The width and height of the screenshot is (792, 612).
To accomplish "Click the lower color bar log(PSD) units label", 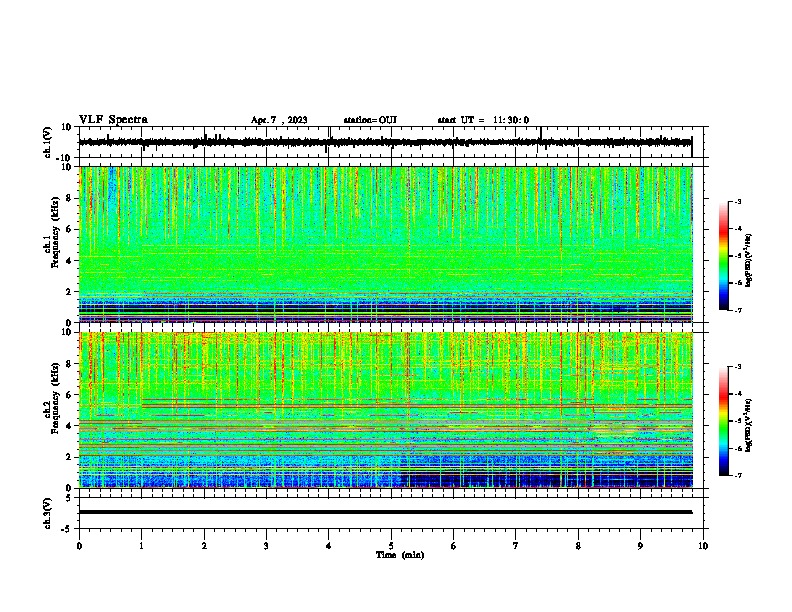I will [x=749, y=425].
